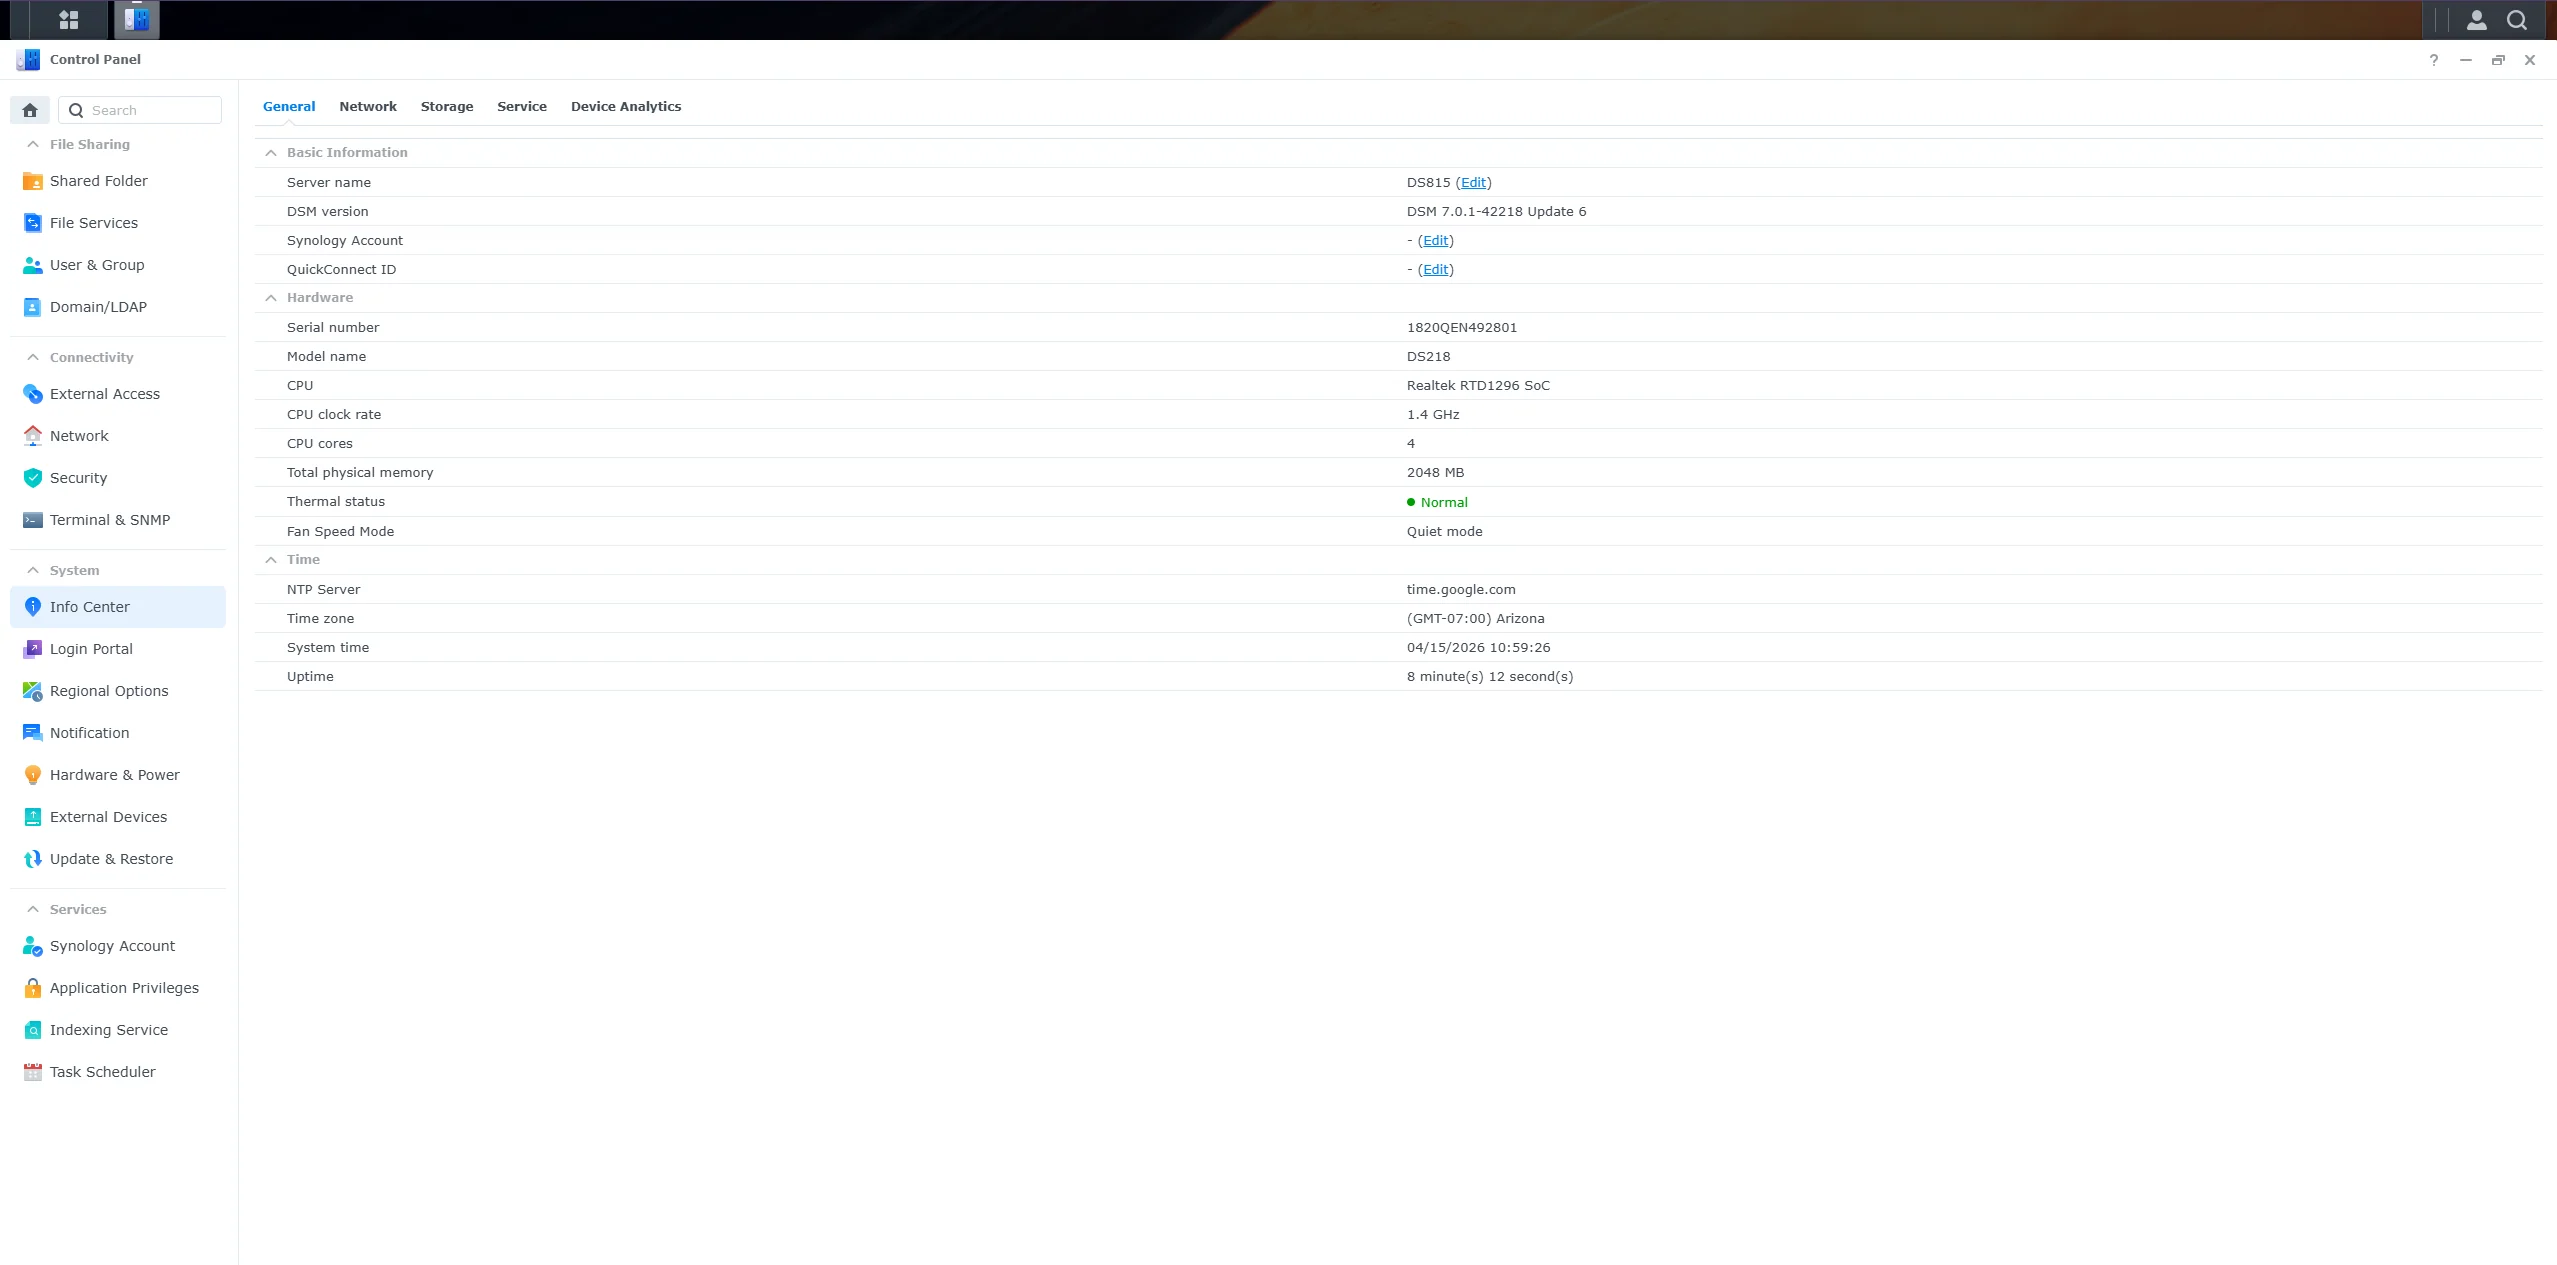Viewport: 2557px width, 1265px height.
Task: Click Edit link for QuickConnect ID
Action: 1435,269
